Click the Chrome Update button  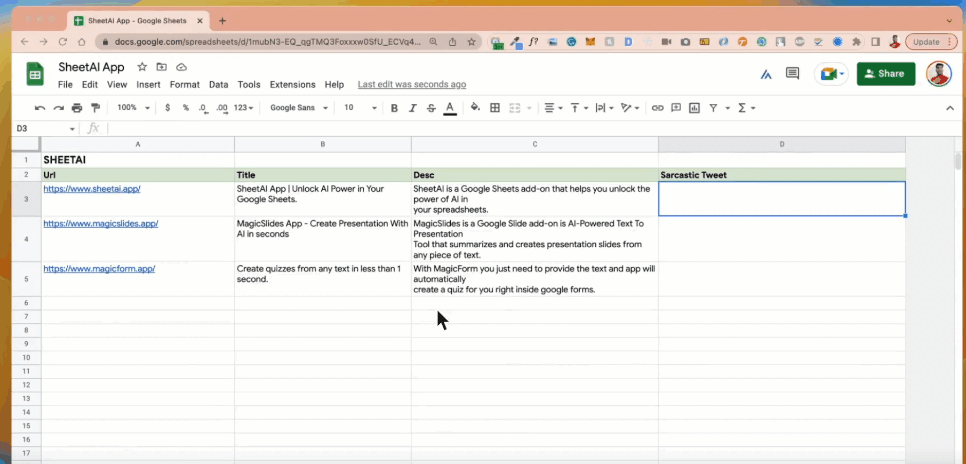[x=930, y=42]
